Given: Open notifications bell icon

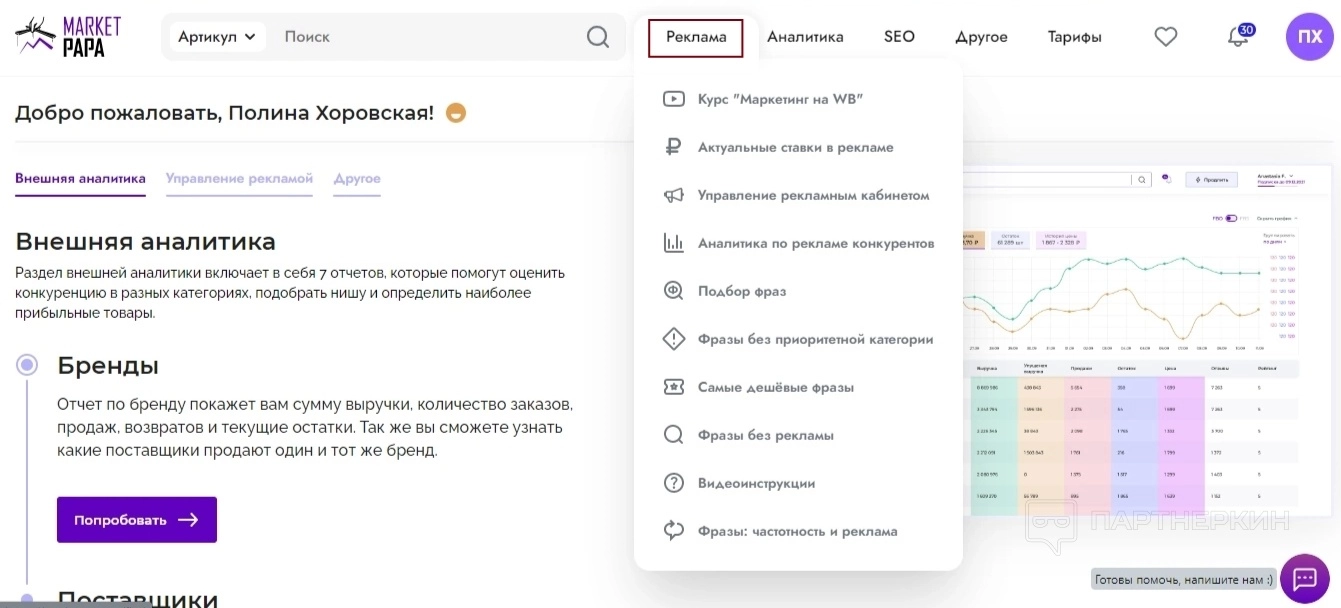Looking at the screenshot, I should [x=1238, y=37].
